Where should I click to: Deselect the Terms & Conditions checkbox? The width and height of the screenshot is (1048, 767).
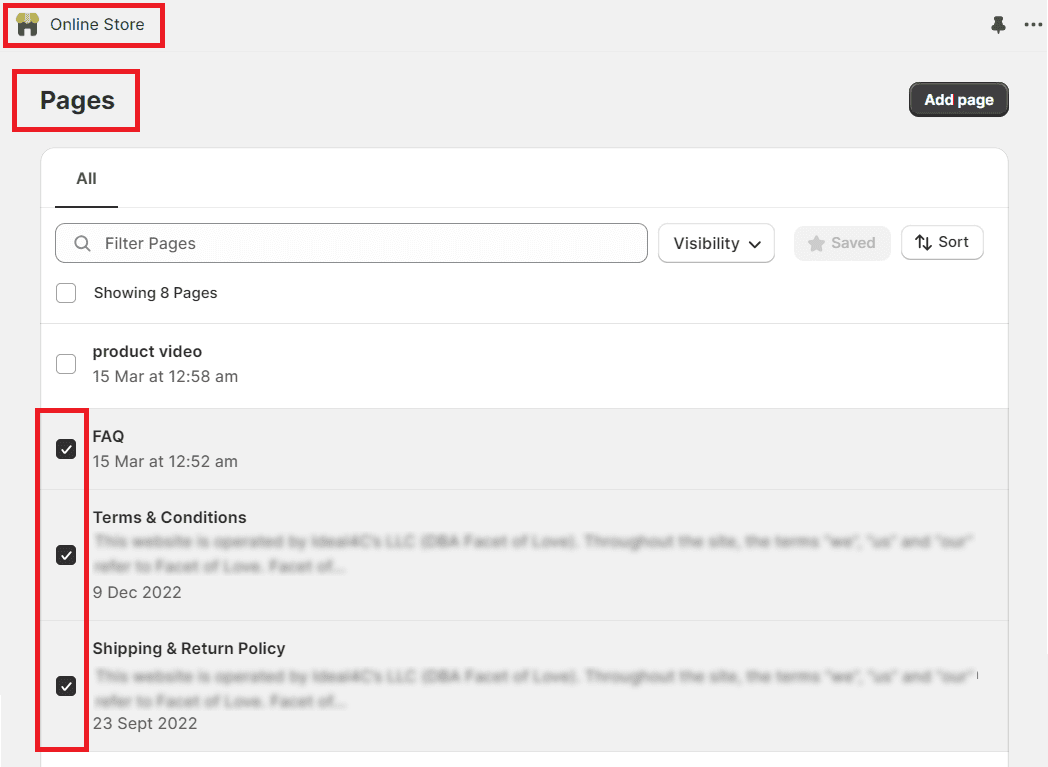pyautogui.click(x=66, y=554)
